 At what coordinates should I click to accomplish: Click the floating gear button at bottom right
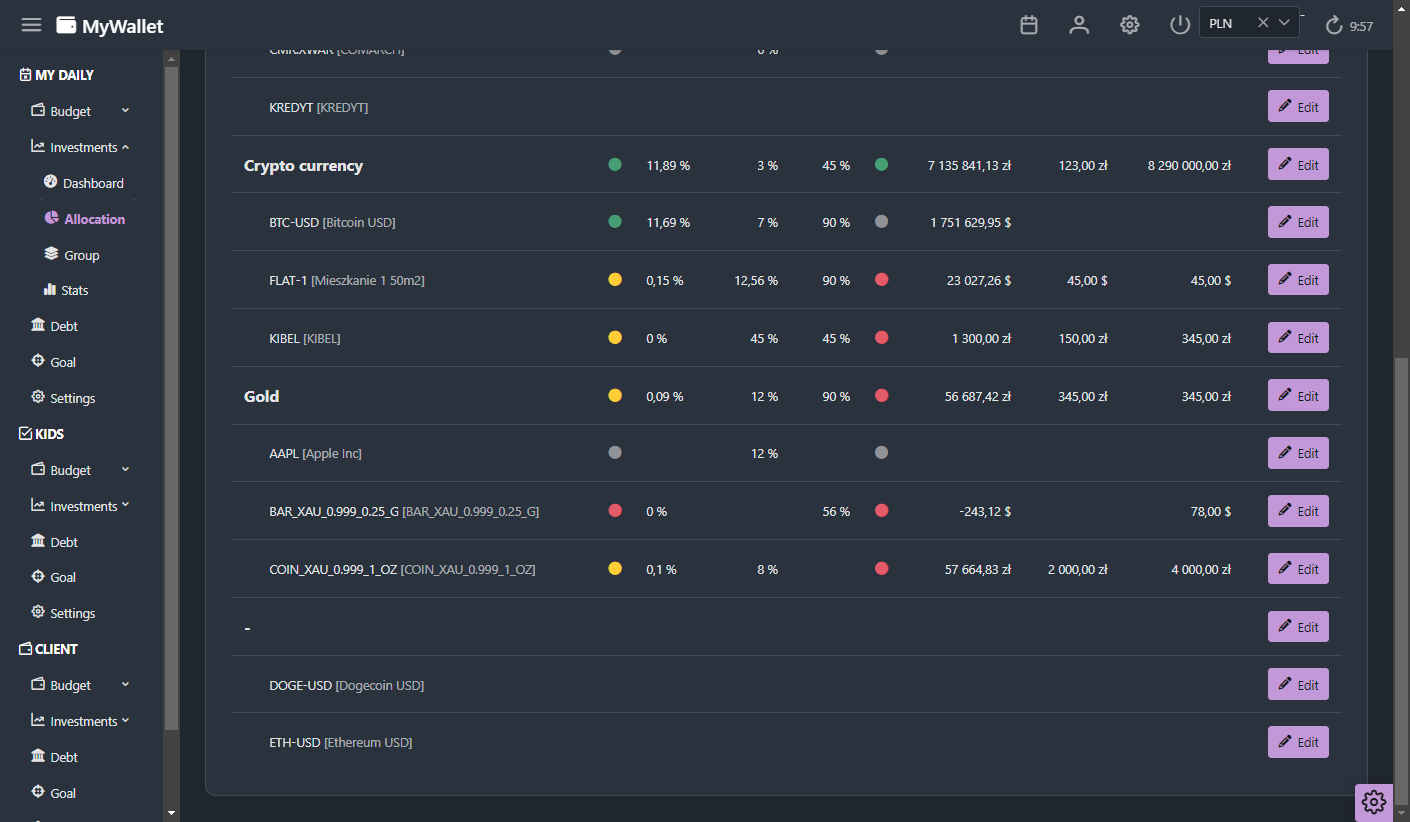click(x=1374, y=802)
